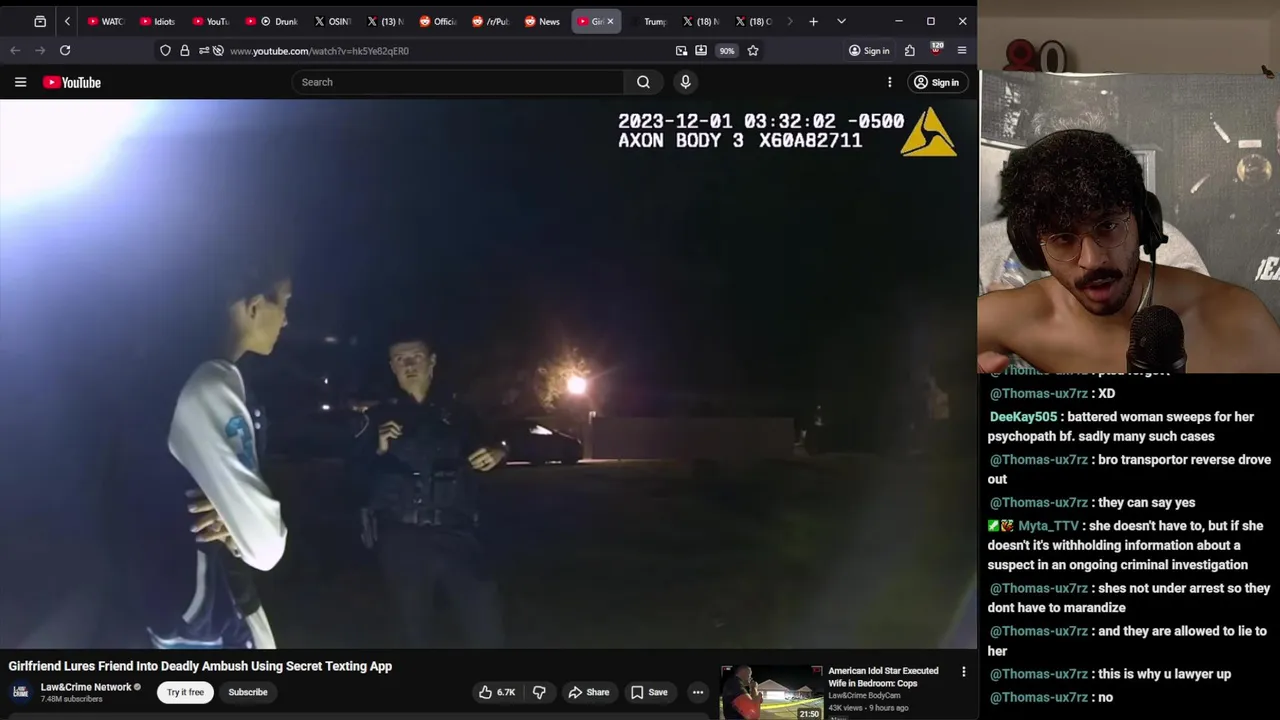The image size is (1280, 720).
Task: Switch to the News Reddit tab
Action: (542, 21)
